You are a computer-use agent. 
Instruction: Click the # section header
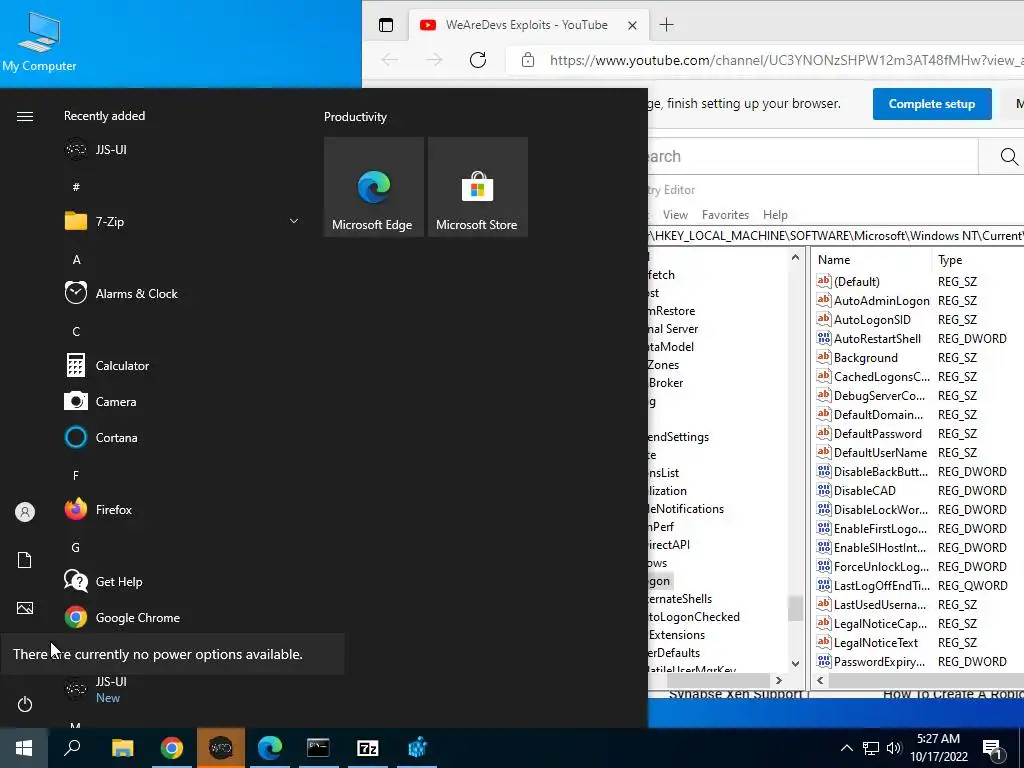pyautogui.click(x=76, y=187)
